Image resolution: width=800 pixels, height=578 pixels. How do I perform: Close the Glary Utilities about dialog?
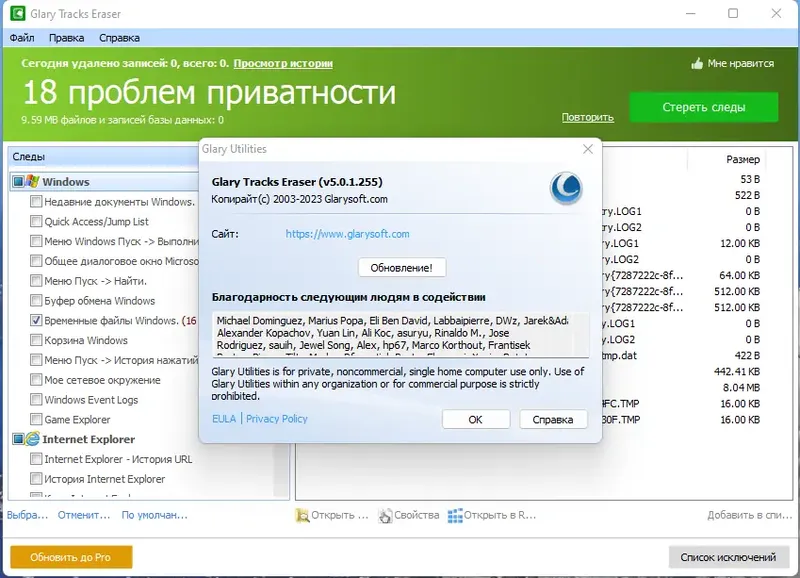point(588,149)
